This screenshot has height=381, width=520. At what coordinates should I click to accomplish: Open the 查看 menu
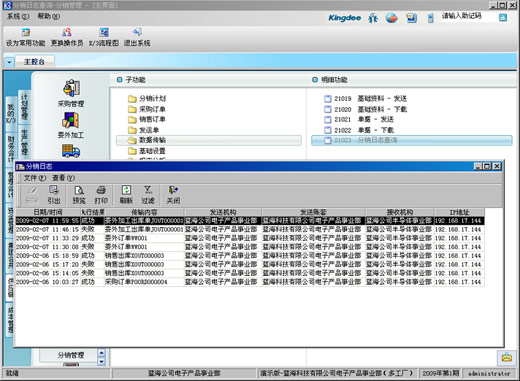(63, 178)
